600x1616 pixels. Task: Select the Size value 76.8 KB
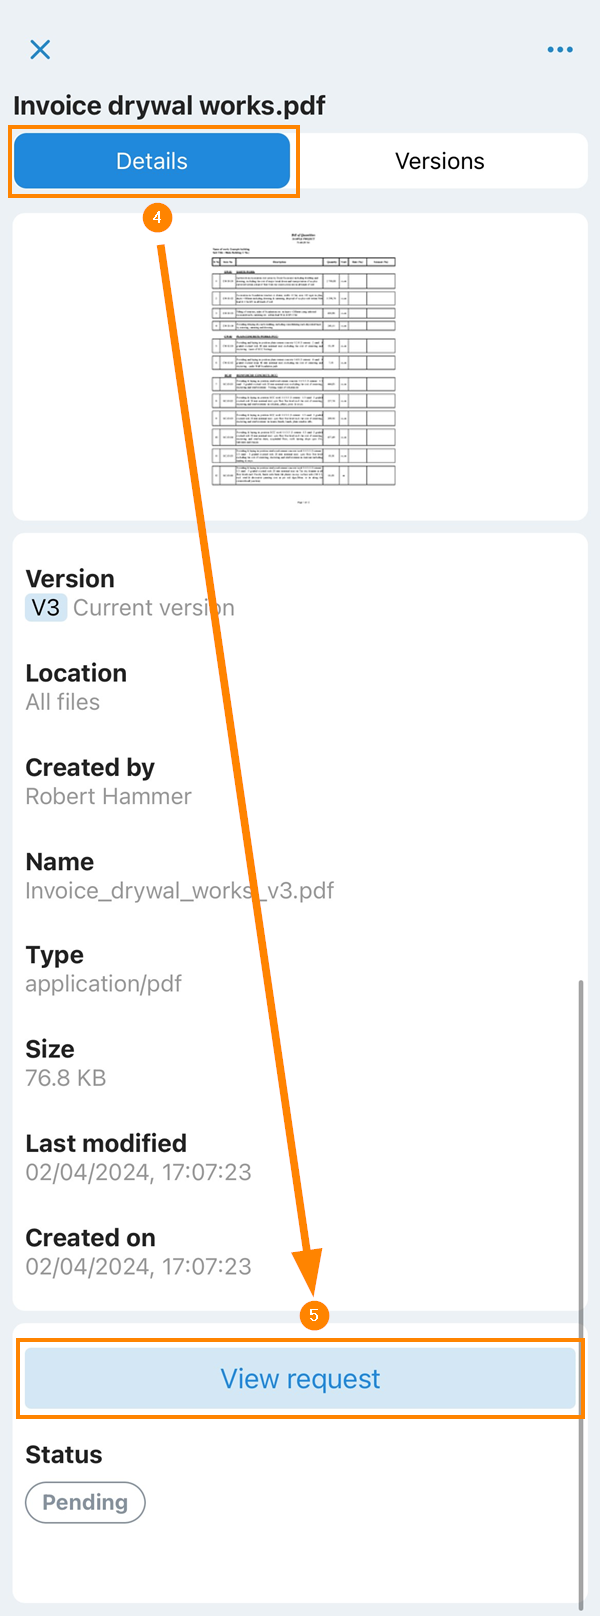pos(66,1078)
